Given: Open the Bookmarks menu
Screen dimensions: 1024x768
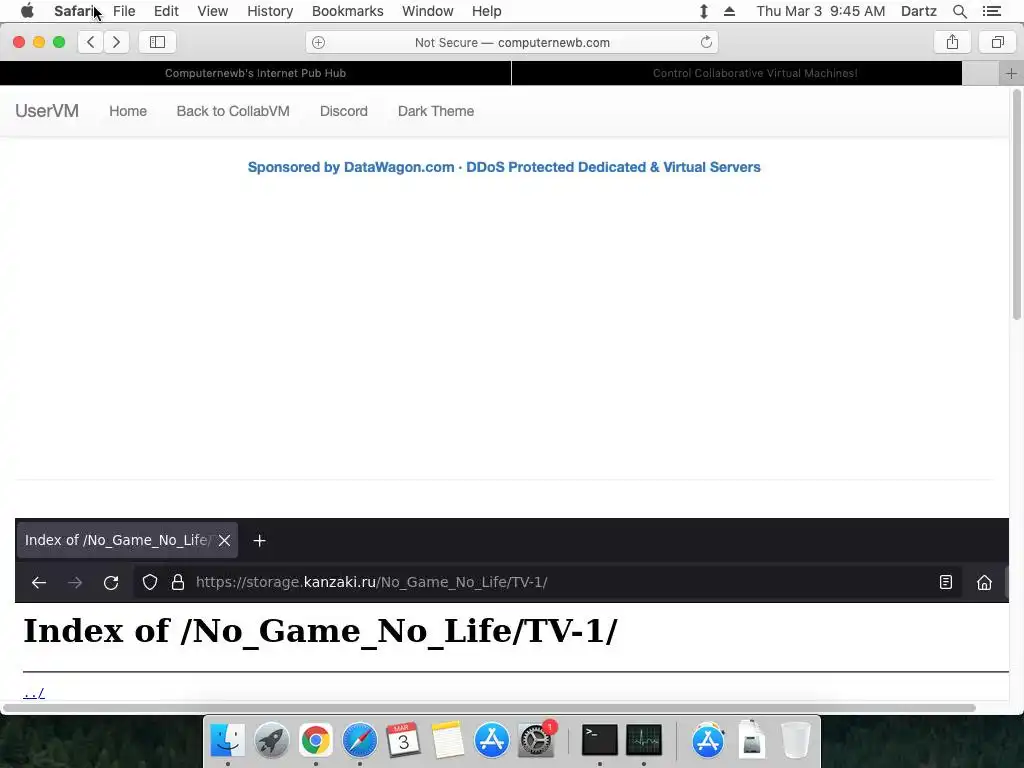Looking at the screenshot, I should [347, 11].
